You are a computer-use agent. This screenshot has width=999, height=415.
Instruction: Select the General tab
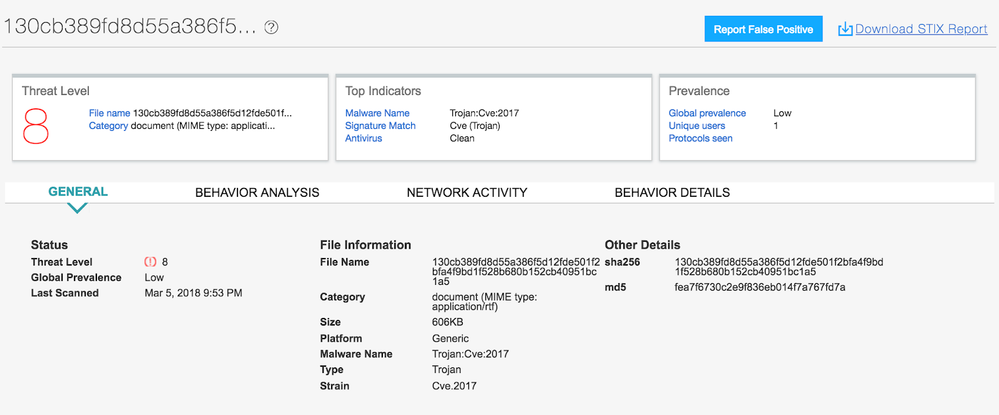(78, 192)
